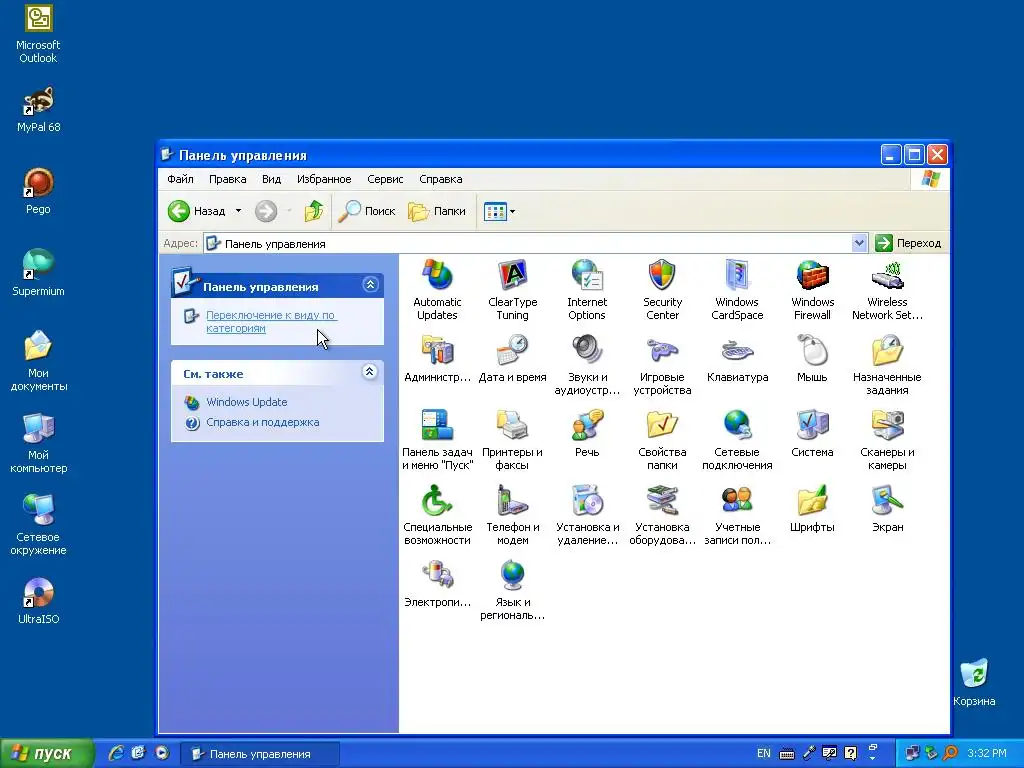The image size is (1024, 768).
Task: Open Мой компьютер desktop icon
Action: [38, 443]
